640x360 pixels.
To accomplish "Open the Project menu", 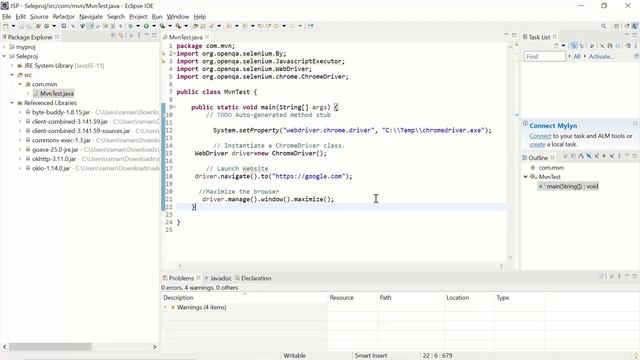I will [x=138, y=17].
